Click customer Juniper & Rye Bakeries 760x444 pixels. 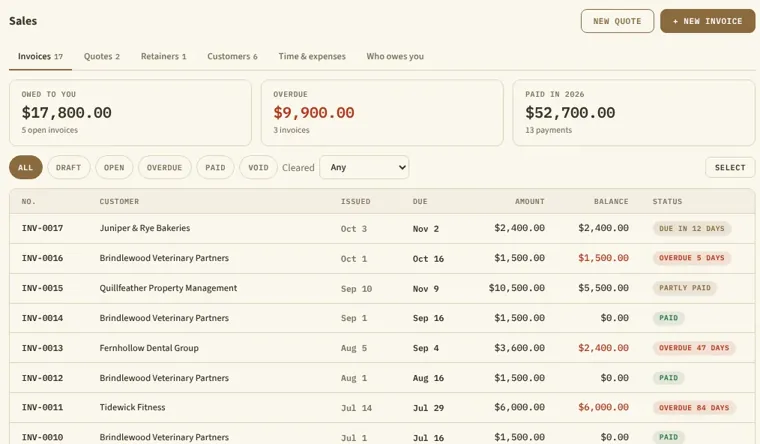144,228
